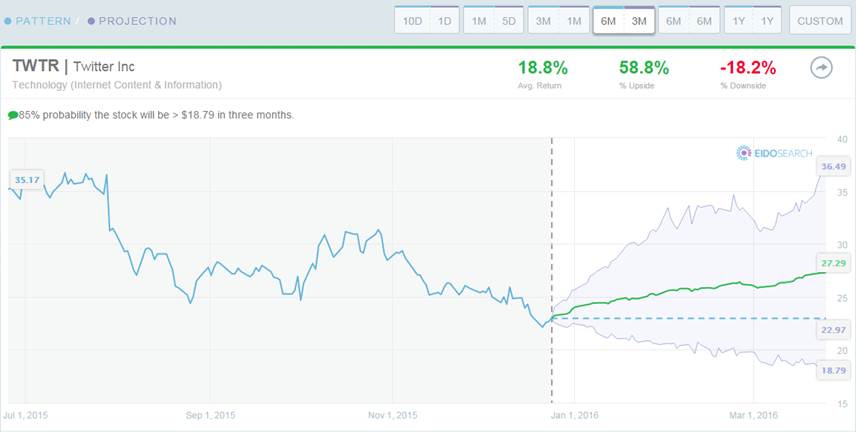Click the TWTR ticker symbol
Image resolution: width=856 pixels, height=432 pixels.
pyautogui.click(x=35, y=66)
